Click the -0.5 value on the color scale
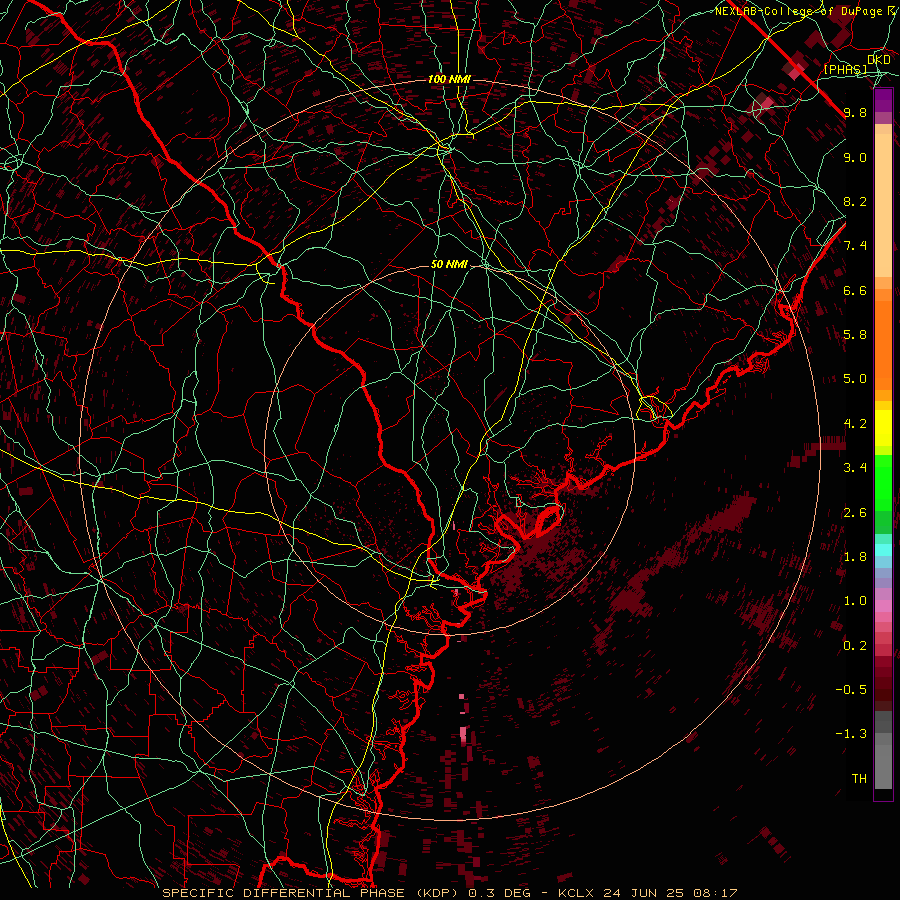Viewport: 900px width, 900px height. pyautogui.click(x=851, y=690)
